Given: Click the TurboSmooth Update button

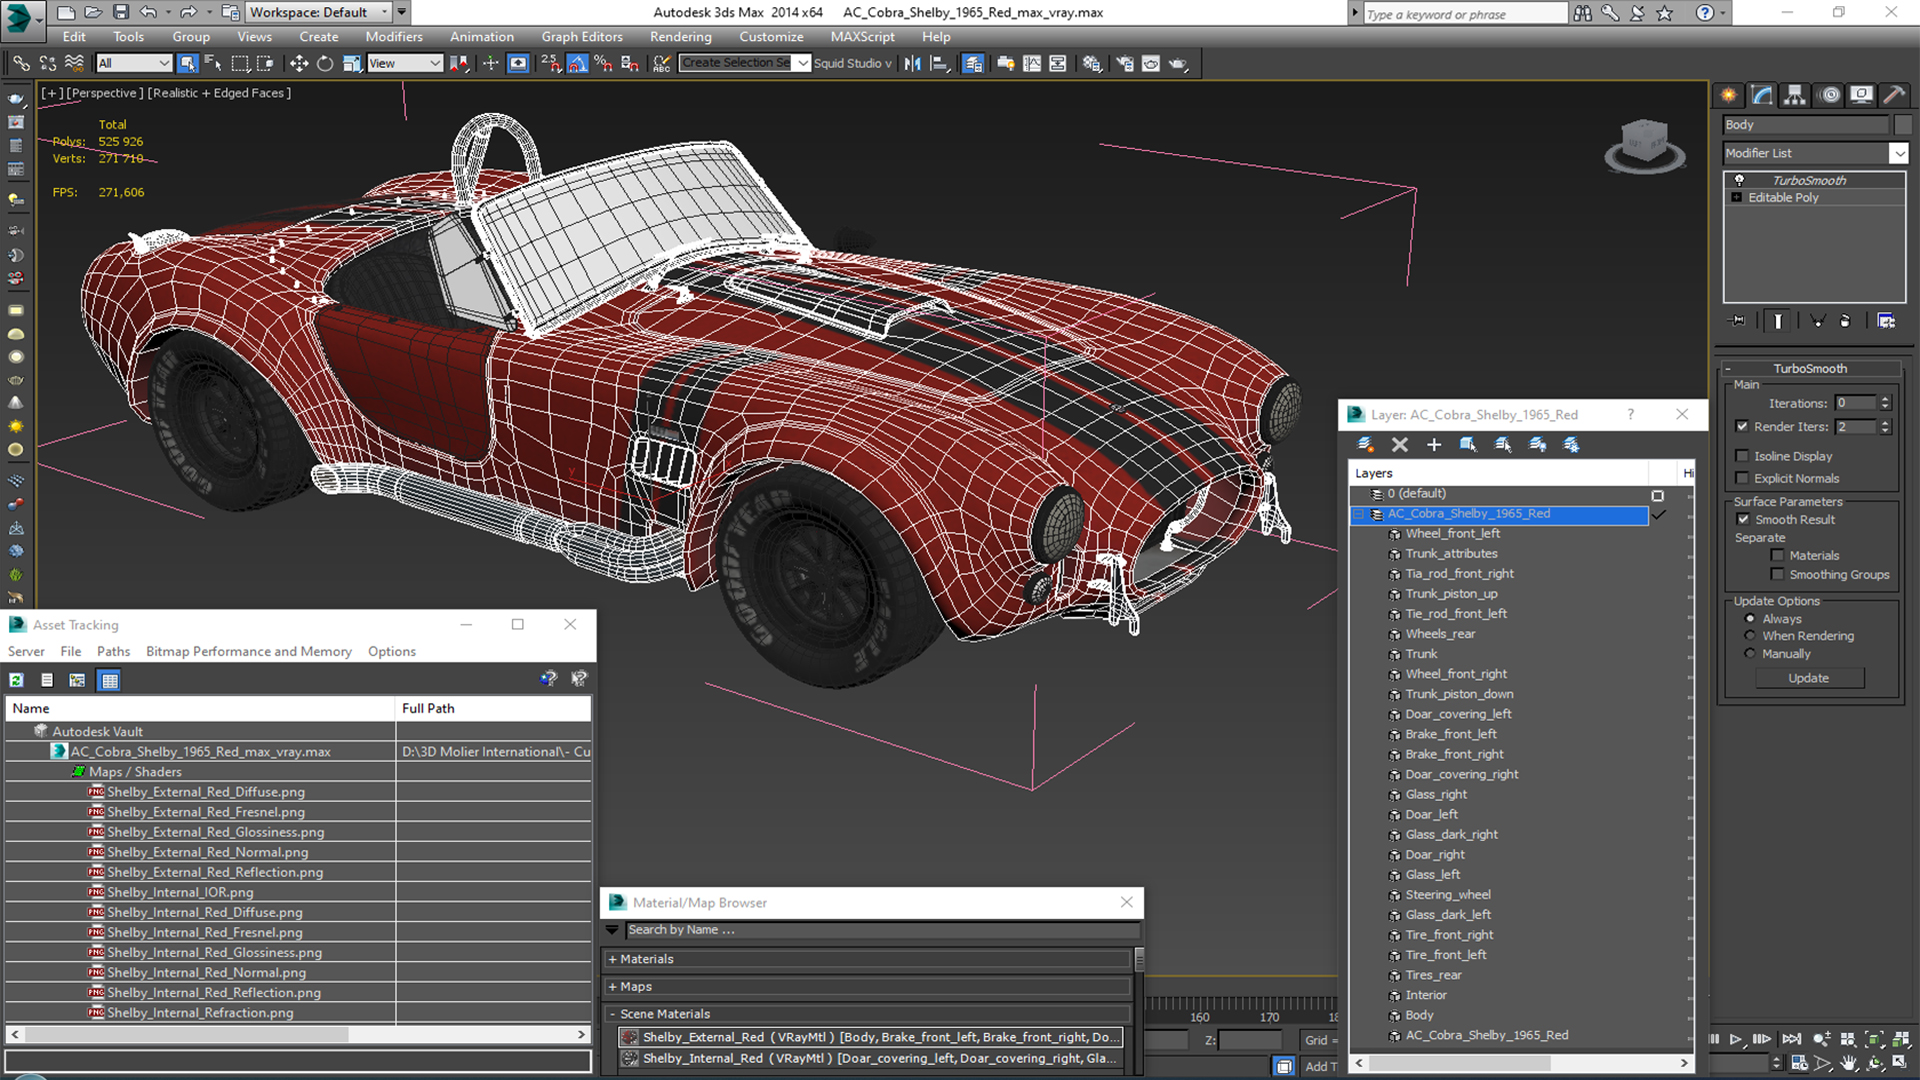Looking at the screenshot, I should pyautogui.click(x=1809, y=678).
